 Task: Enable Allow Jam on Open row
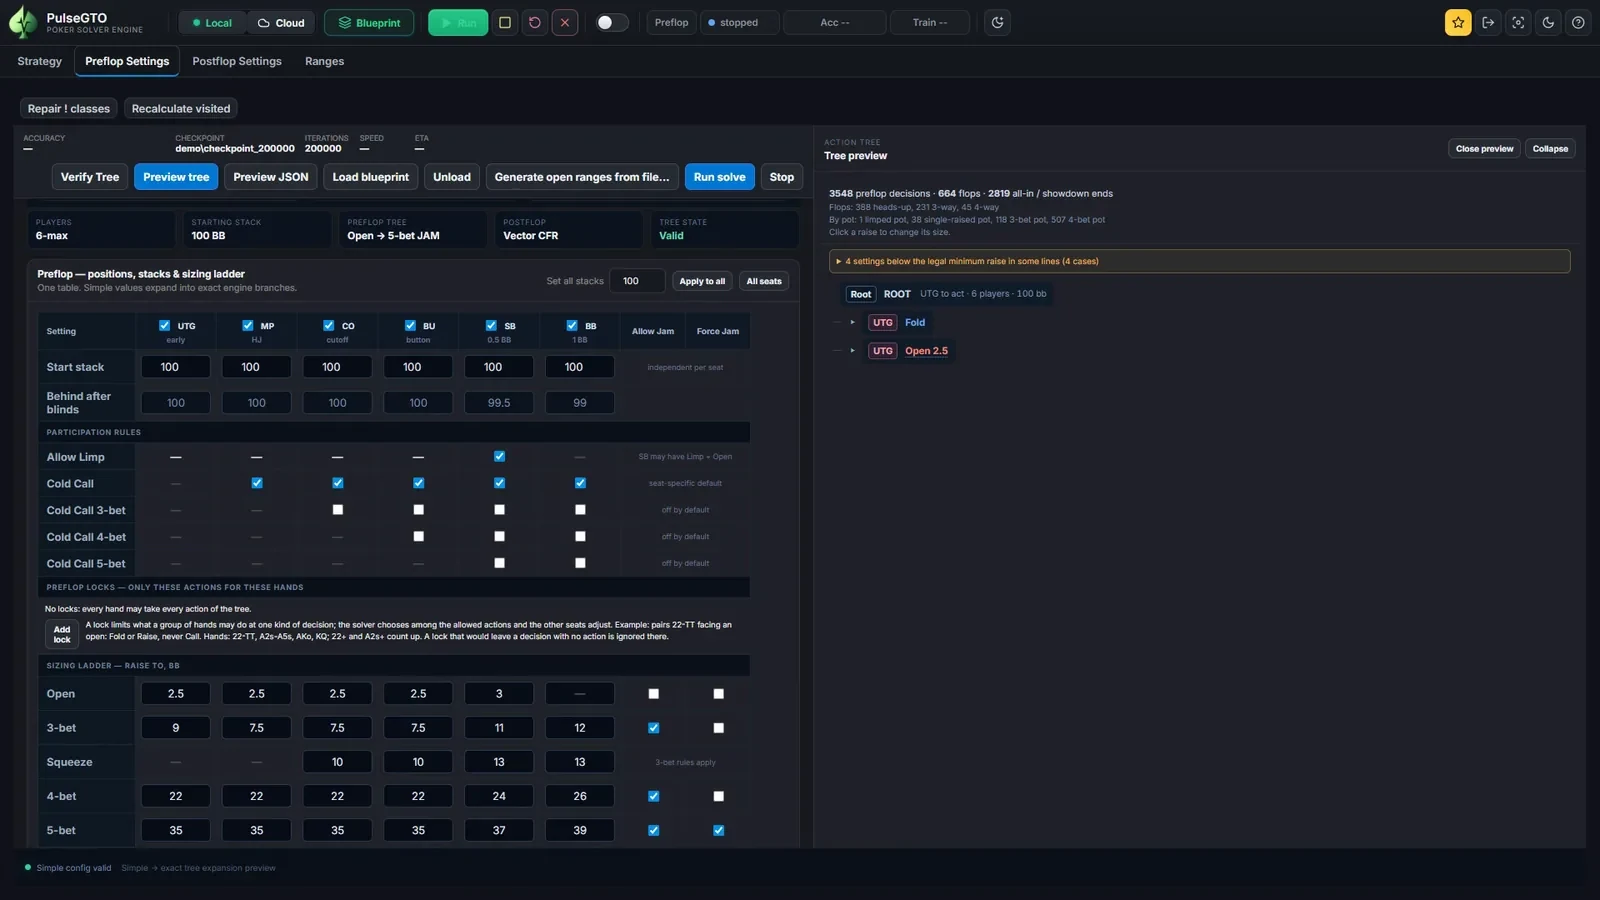coord(654,694)
